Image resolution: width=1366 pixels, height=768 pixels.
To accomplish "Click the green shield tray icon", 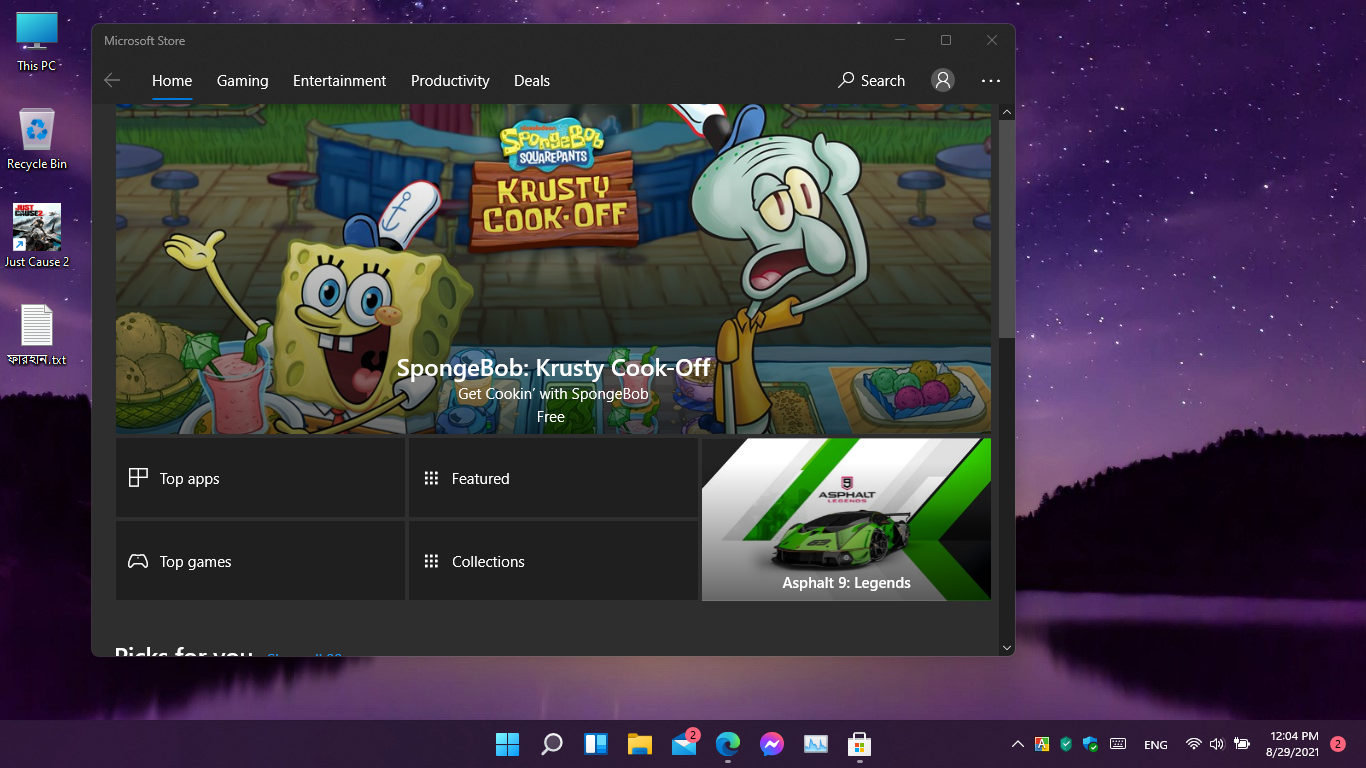I will [1066, 744].
